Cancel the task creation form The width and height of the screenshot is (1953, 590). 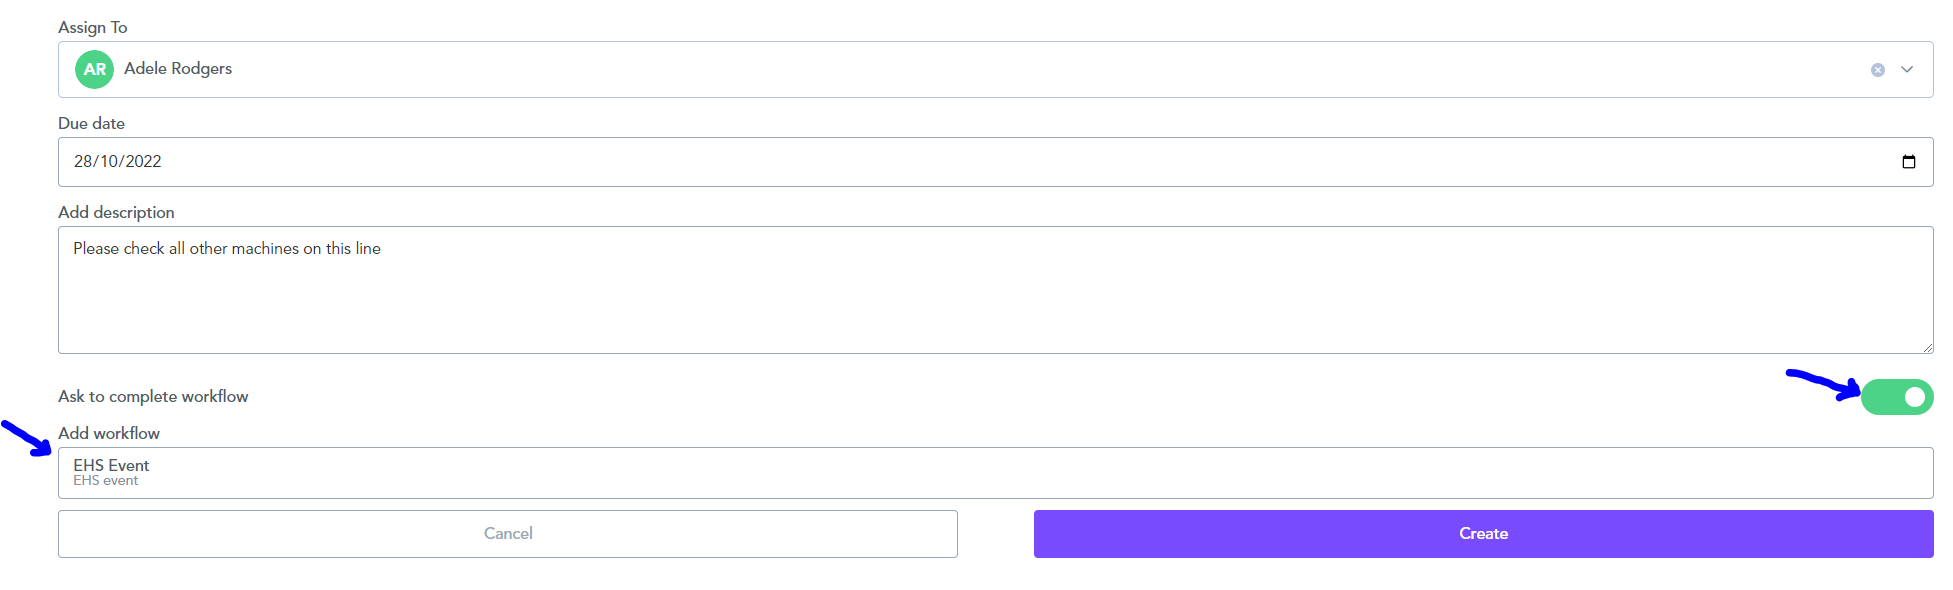pos(508,534)
